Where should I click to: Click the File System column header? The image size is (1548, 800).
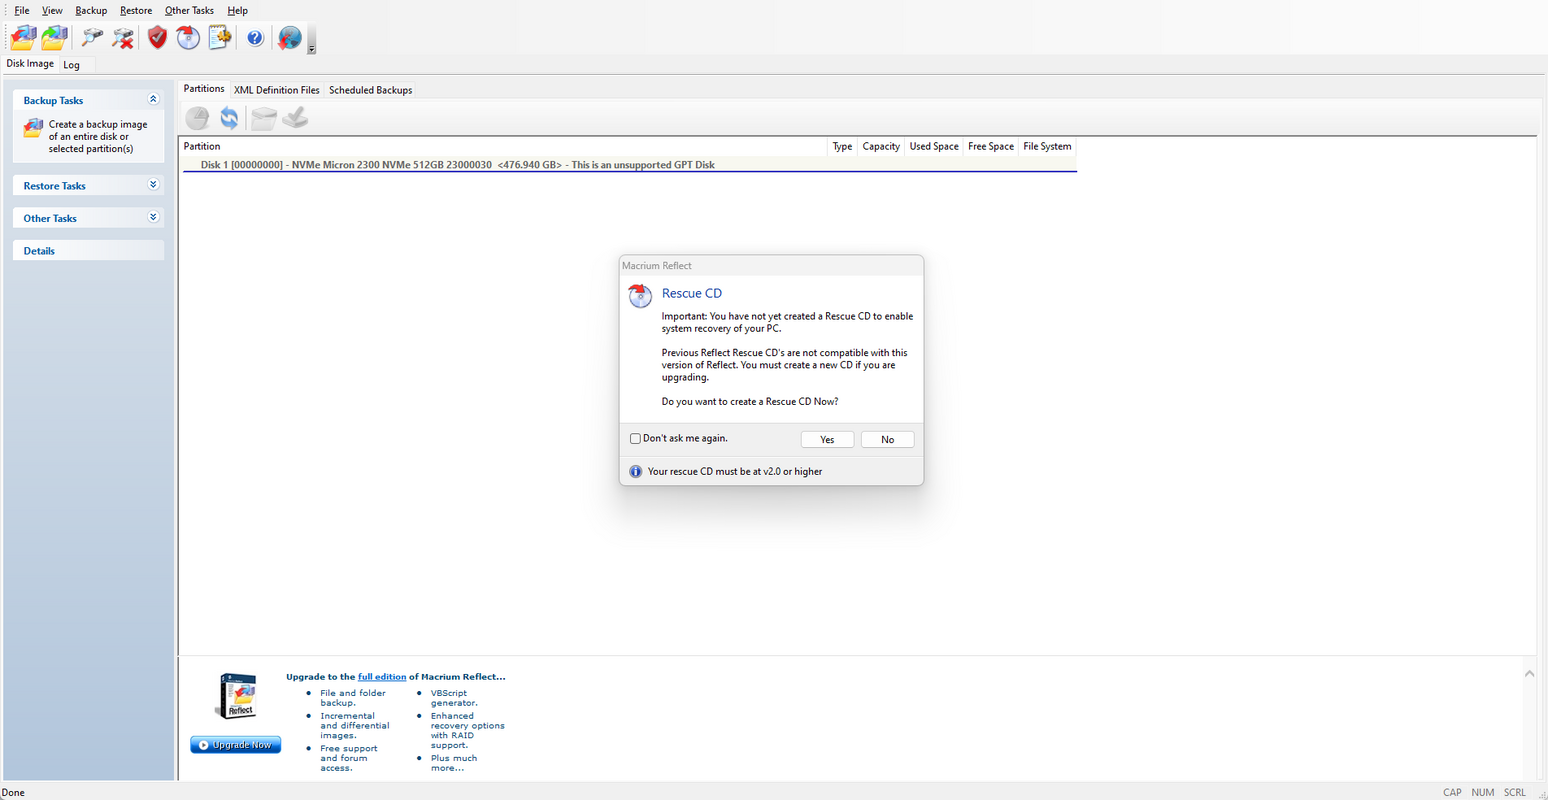tap(1047, 146)
